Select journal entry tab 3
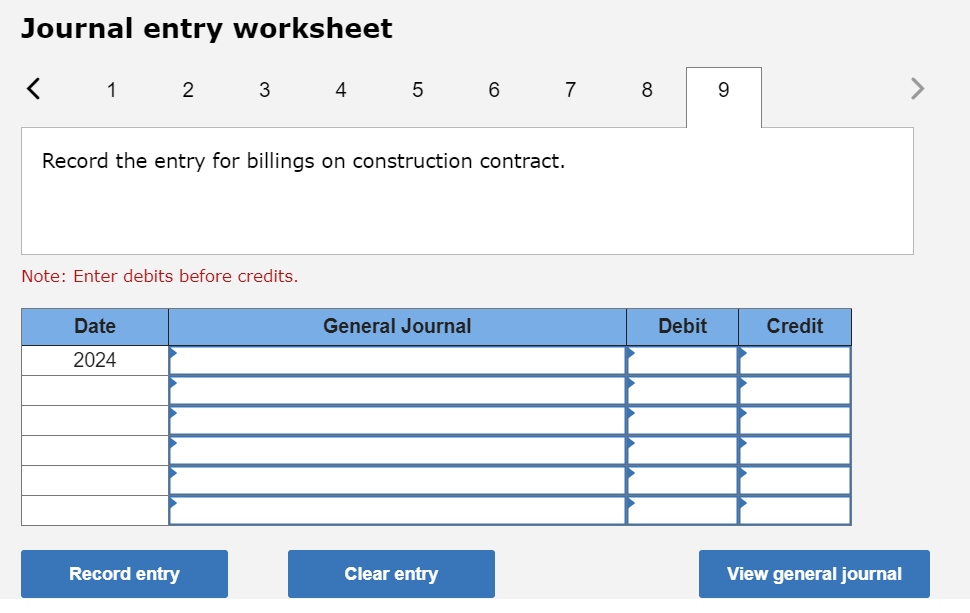 click(x=265, y=90)
